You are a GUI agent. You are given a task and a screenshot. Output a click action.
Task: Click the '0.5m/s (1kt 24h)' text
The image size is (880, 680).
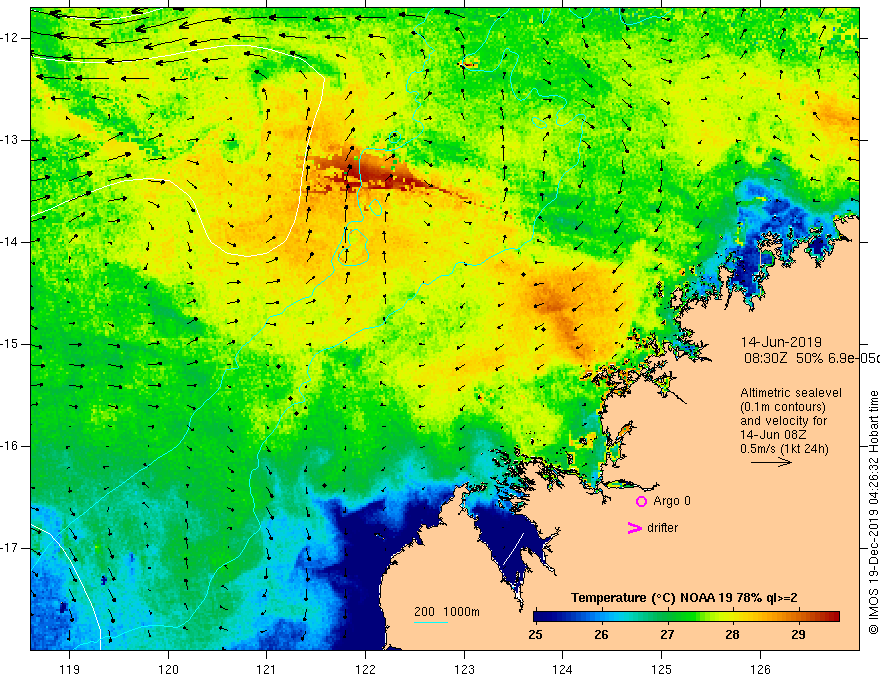(x=784, y=449)
